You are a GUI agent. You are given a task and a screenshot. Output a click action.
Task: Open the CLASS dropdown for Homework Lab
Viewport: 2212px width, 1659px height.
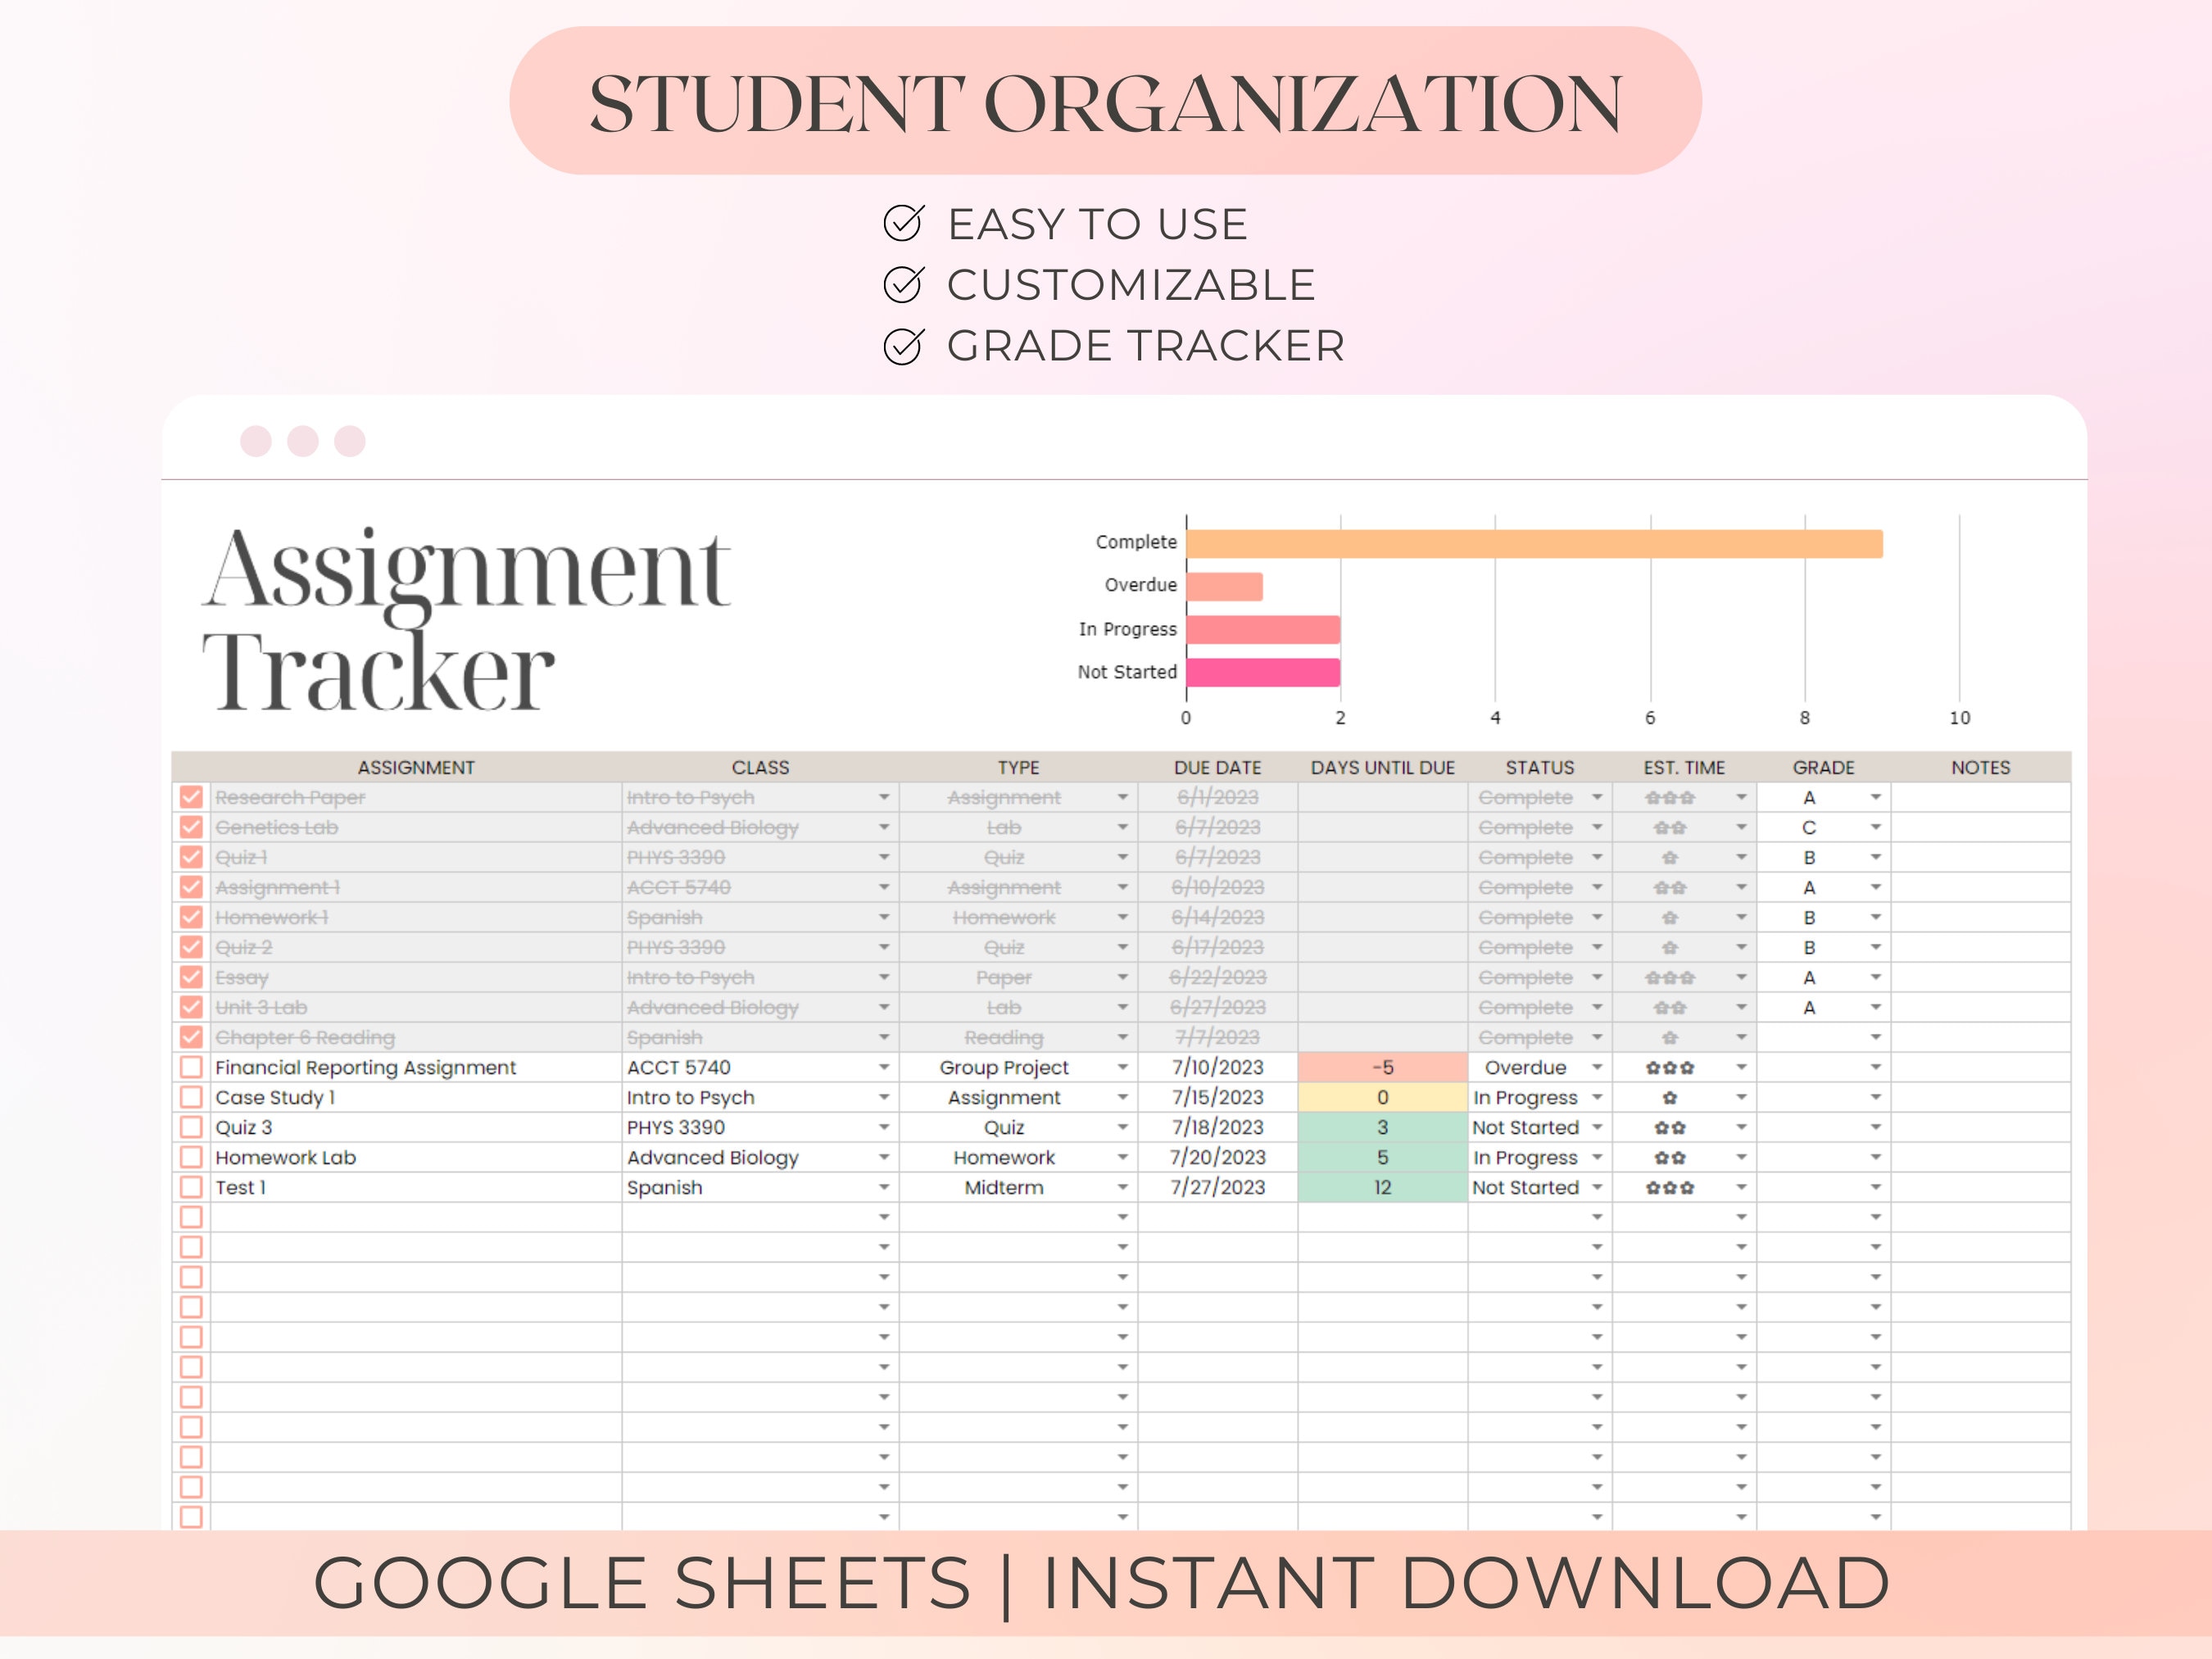[884, 1157]
